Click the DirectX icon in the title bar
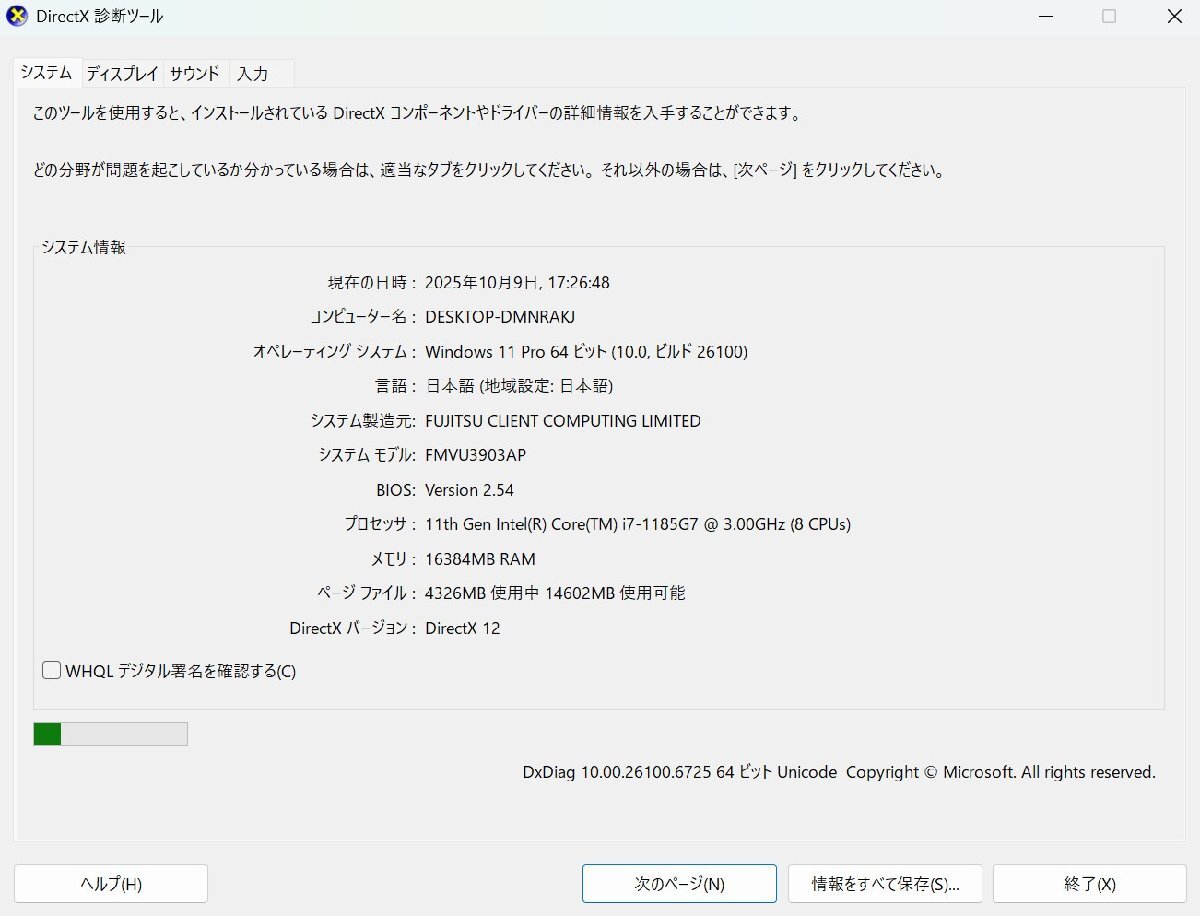 click(17, 16)
